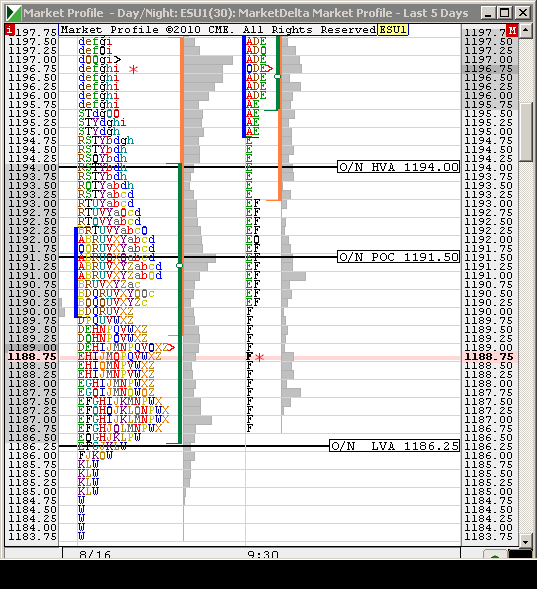Image resolution: width=537 pixels, height=589 pixels.
Task: Click the red asterisk beside the 1188.75 F column
Action: click(259, 357)
